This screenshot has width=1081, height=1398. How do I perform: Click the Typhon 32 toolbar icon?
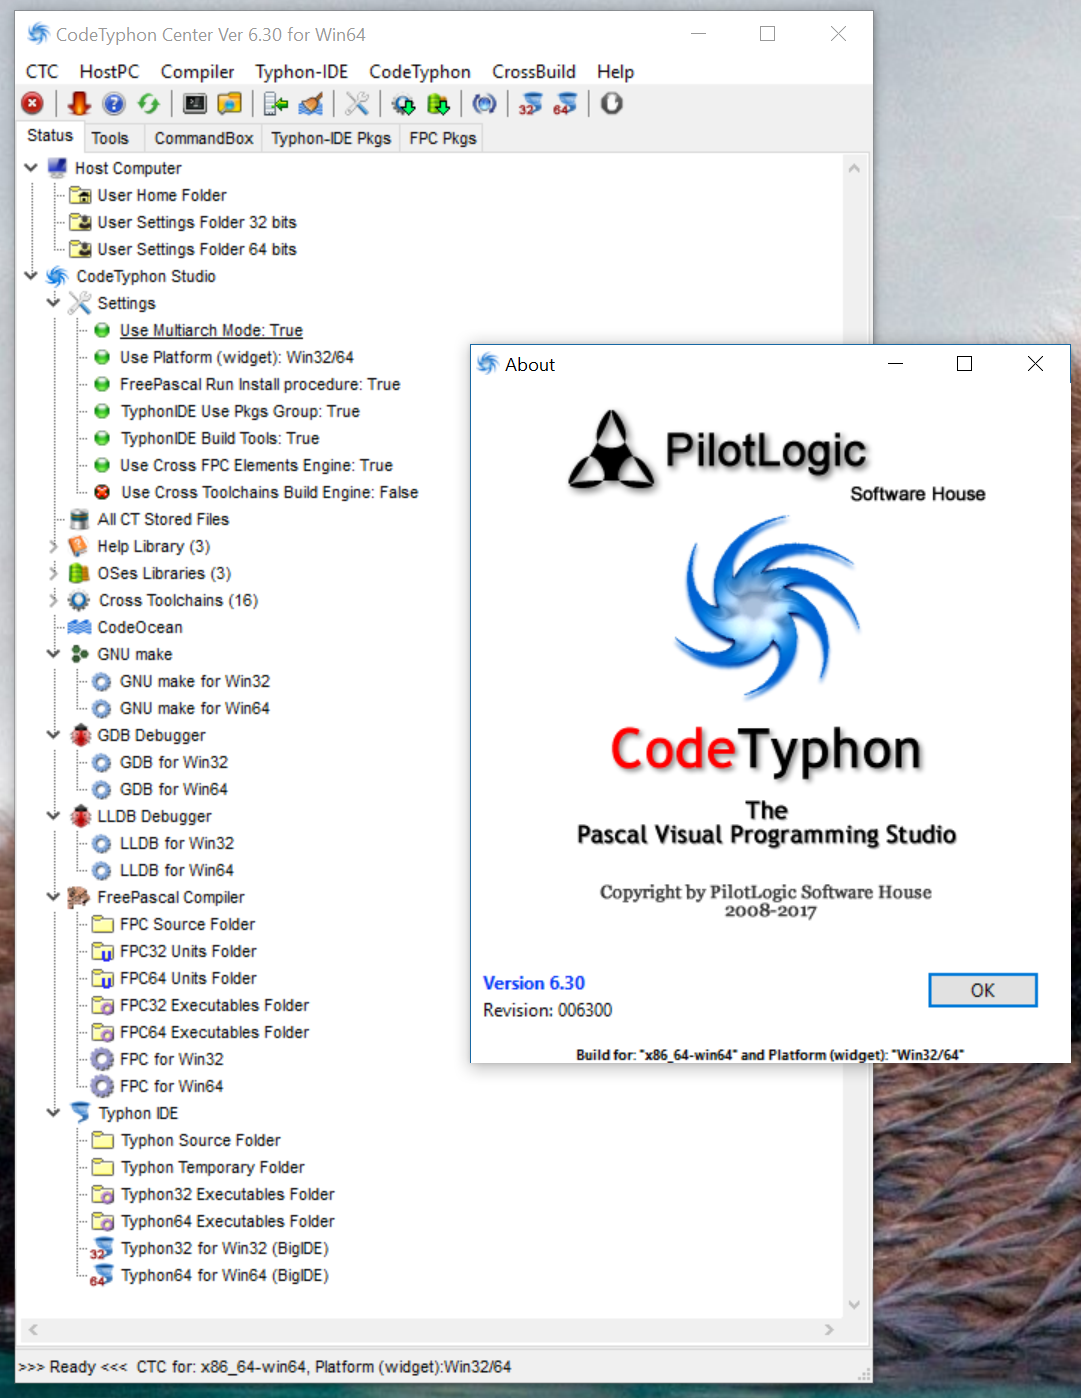(530, 103)
